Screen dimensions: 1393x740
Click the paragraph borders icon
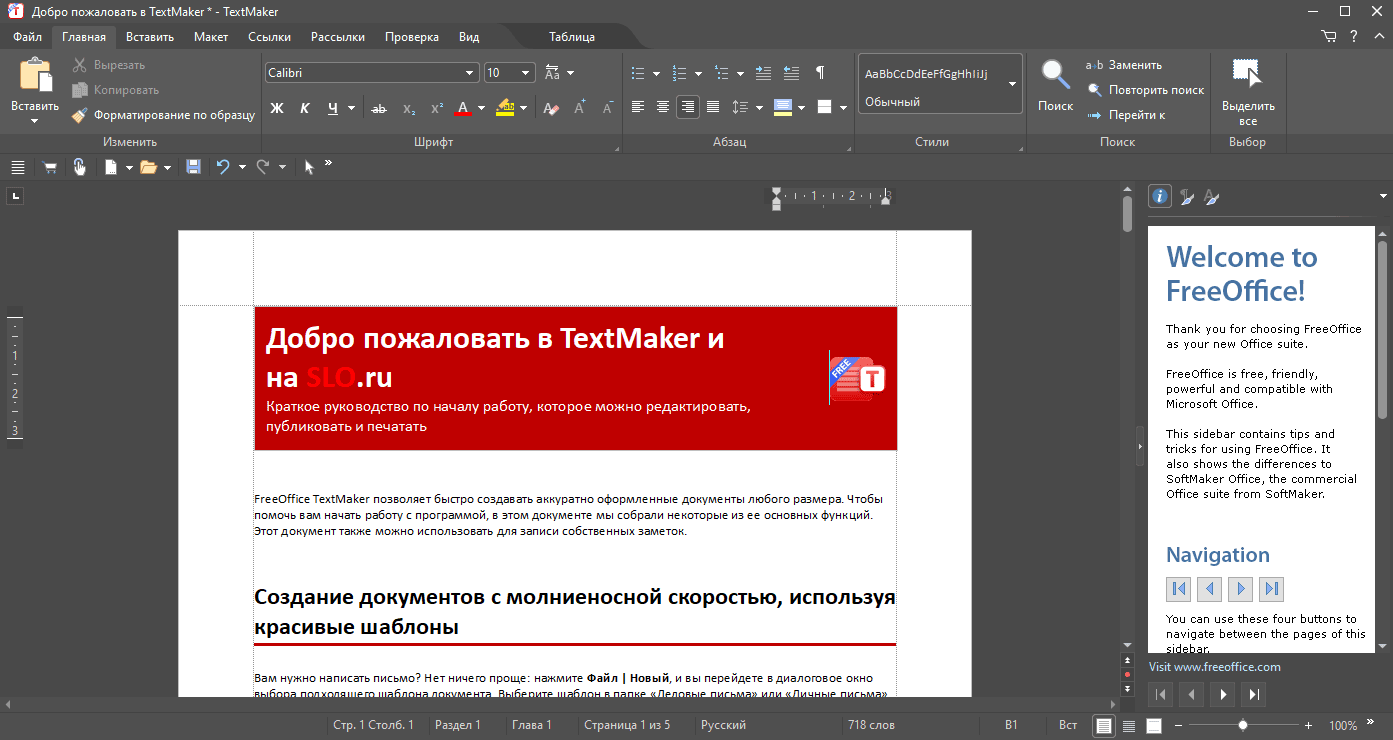[825, 107]
